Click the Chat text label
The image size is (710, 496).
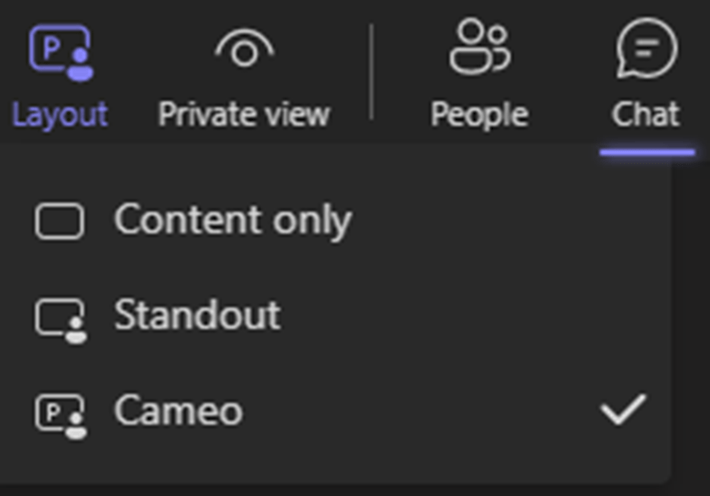(x=646, y=114)
